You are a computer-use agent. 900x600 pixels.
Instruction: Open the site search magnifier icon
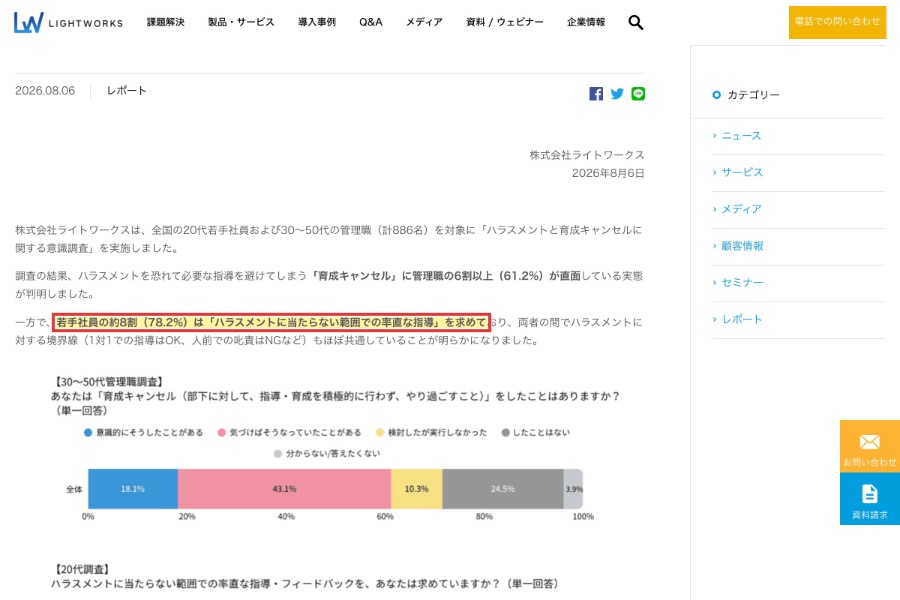pyautogui.click(x=635, y=22)
